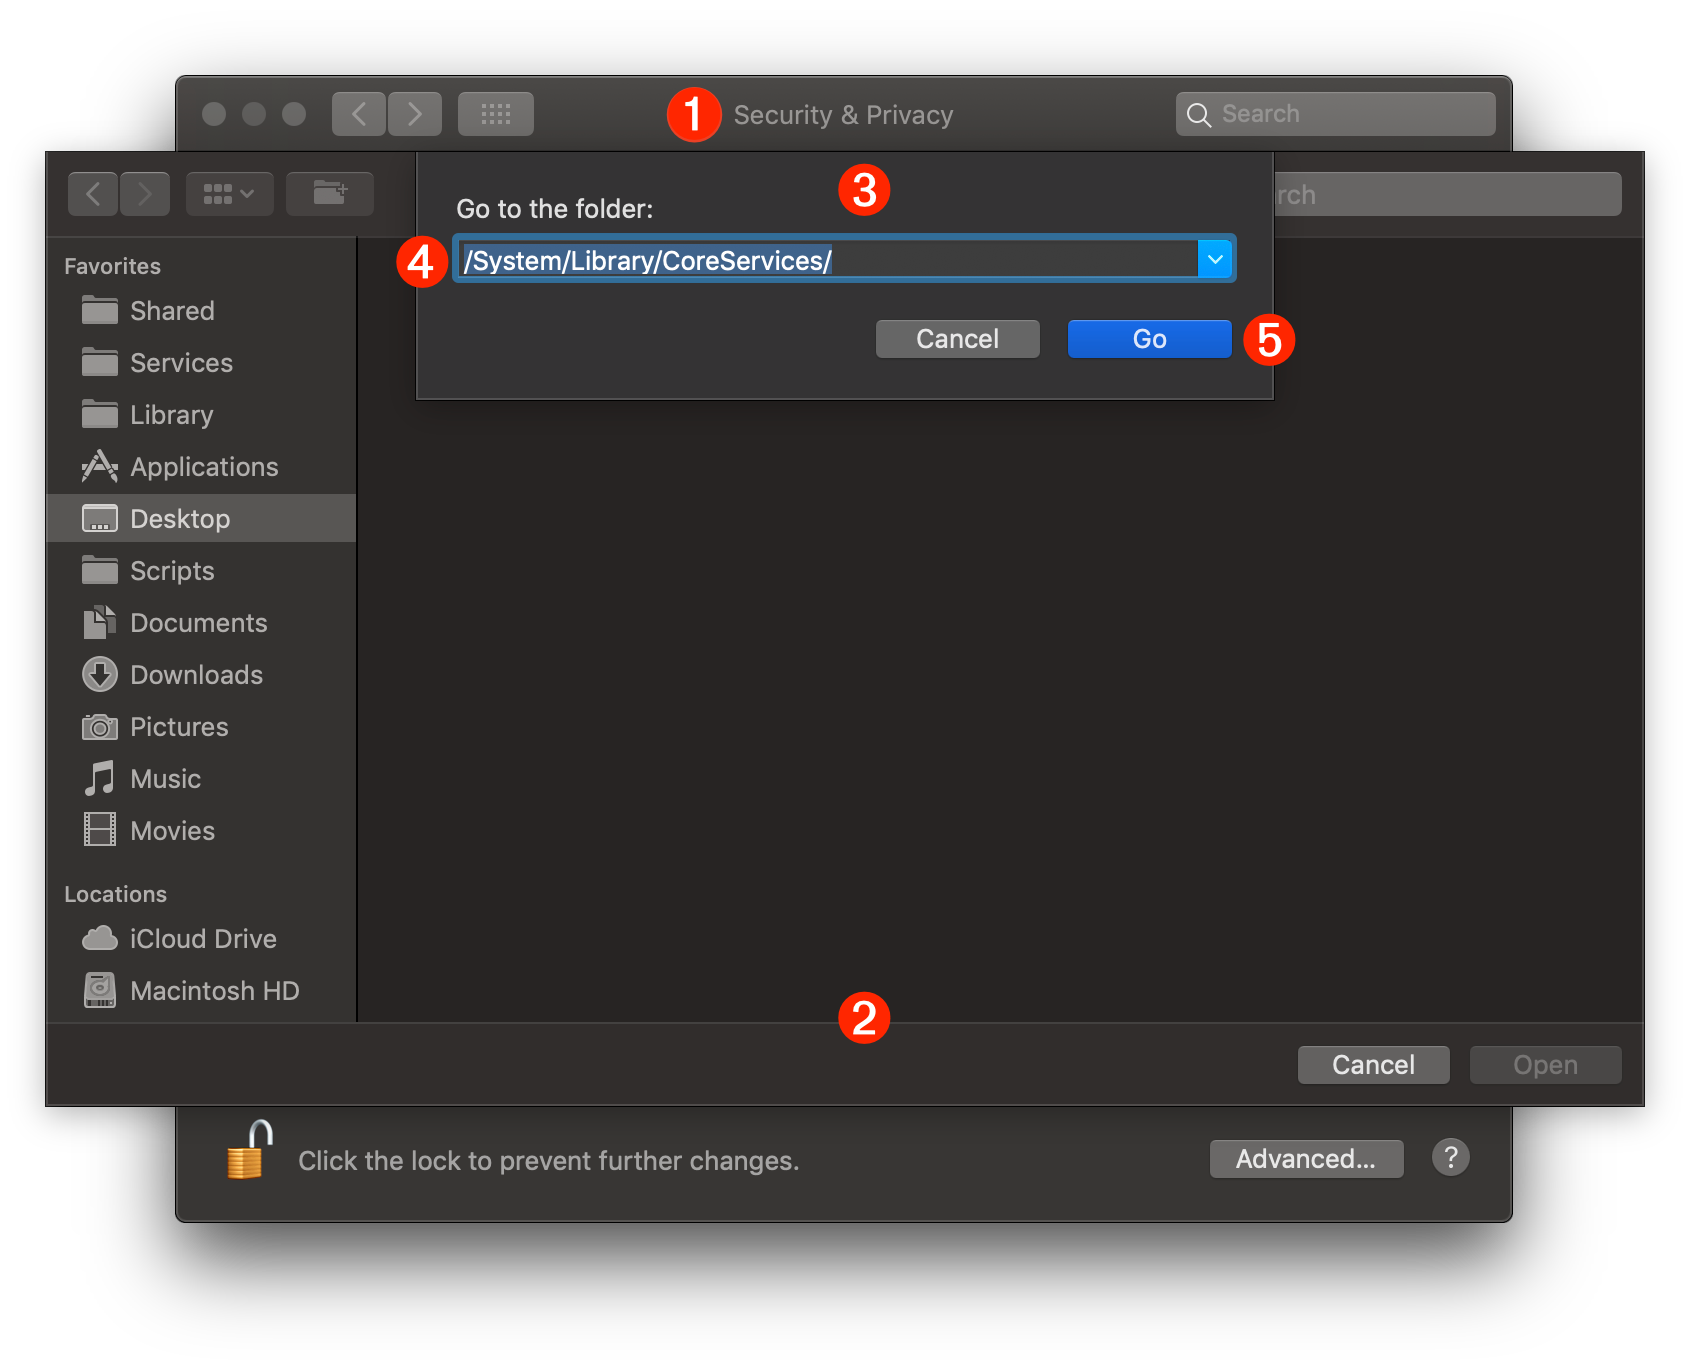Open the Applications sidebar shortcut
This screenshot has width=1690, height=1370.
pos(203,466)
